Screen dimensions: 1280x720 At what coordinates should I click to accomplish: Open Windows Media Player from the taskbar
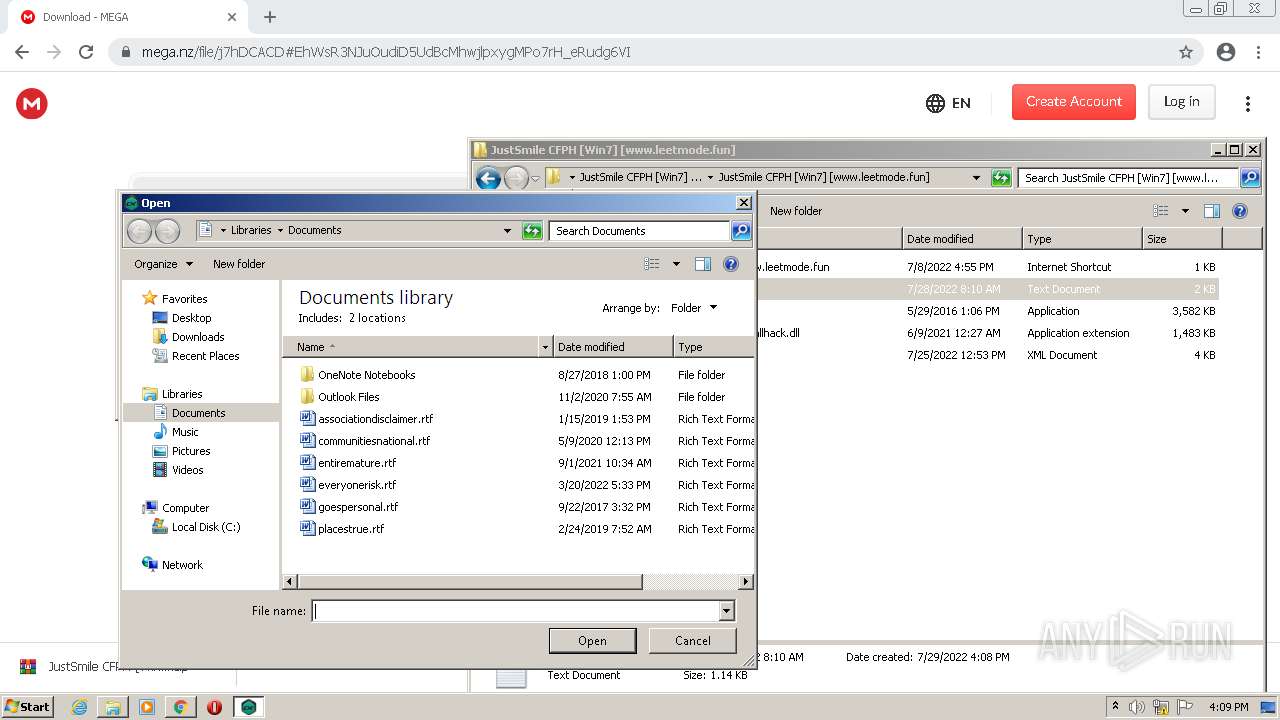[x=147, y=707]
